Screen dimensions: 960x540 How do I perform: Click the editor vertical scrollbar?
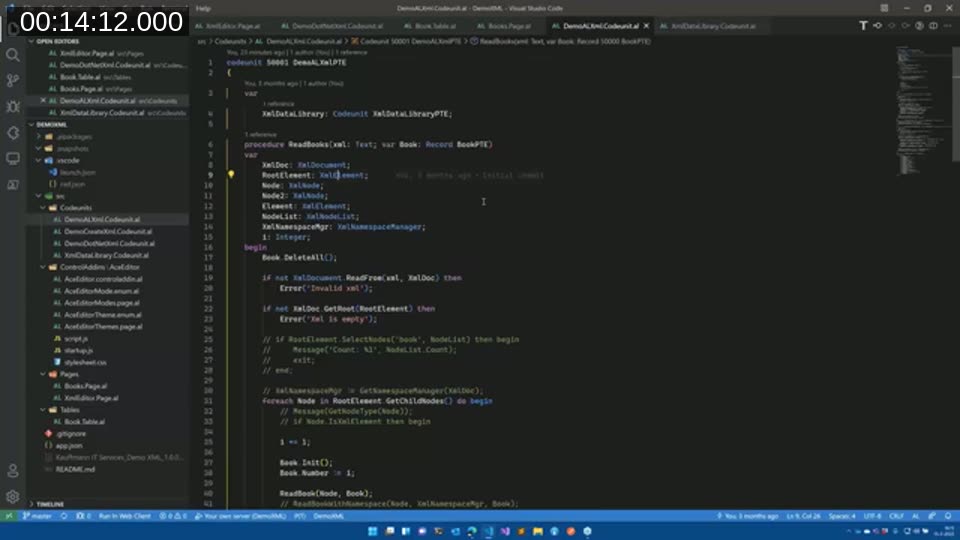(956, 104)
